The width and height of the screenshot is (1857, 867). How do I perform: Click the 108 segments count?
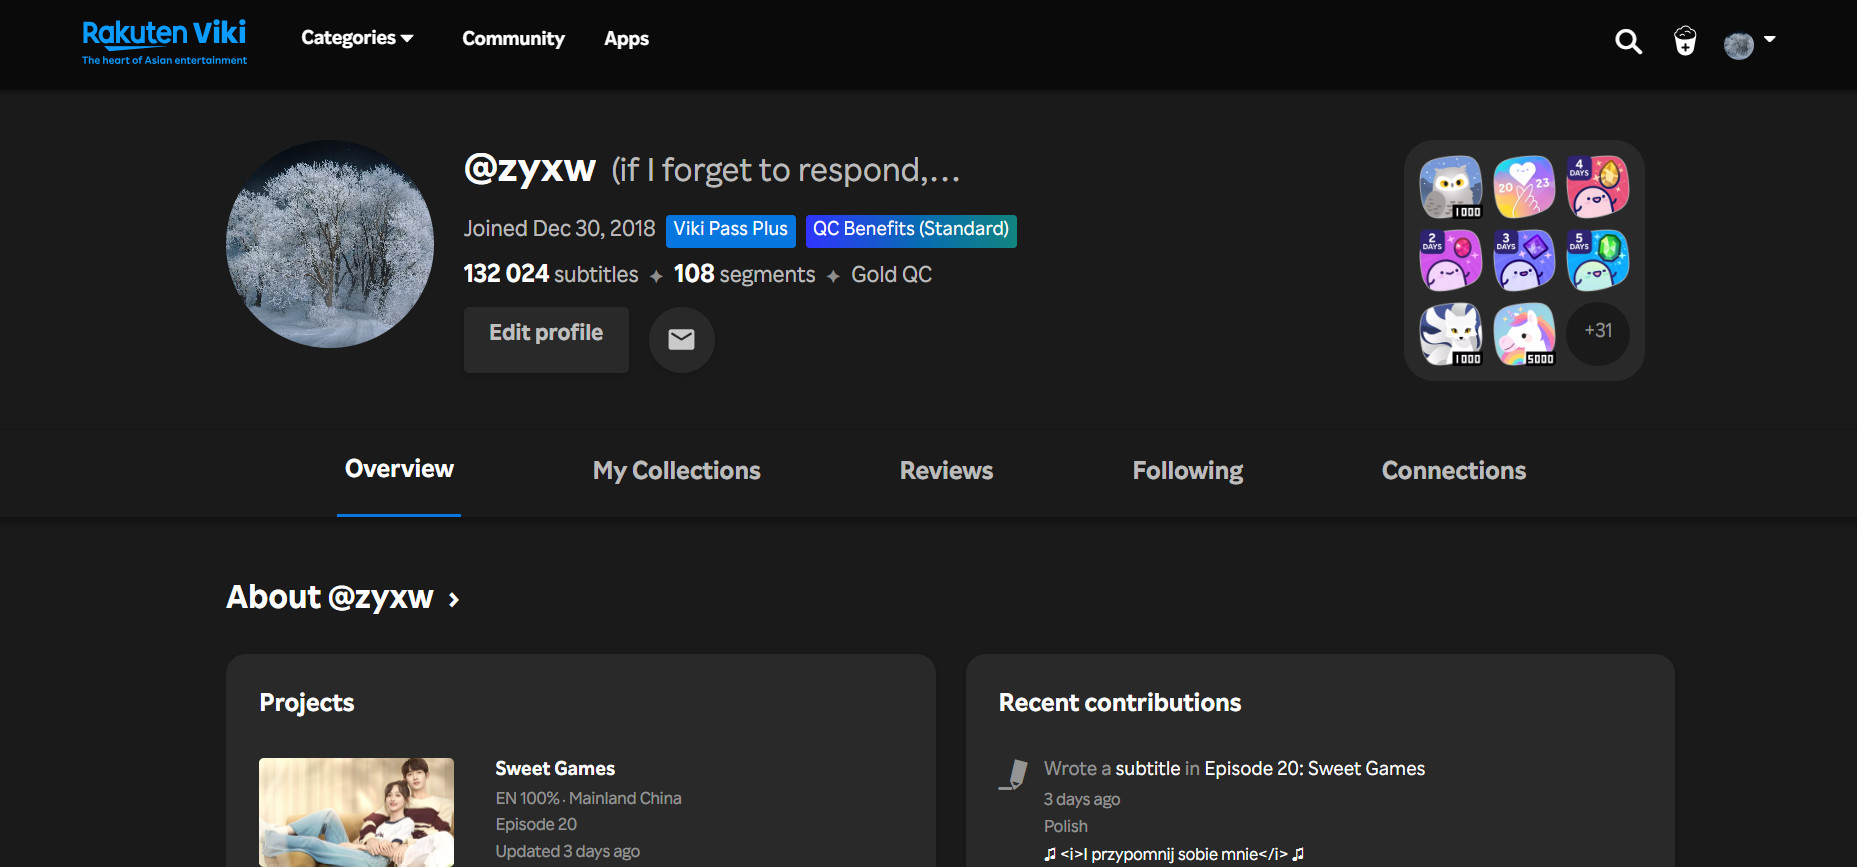(x=744, y=274)
